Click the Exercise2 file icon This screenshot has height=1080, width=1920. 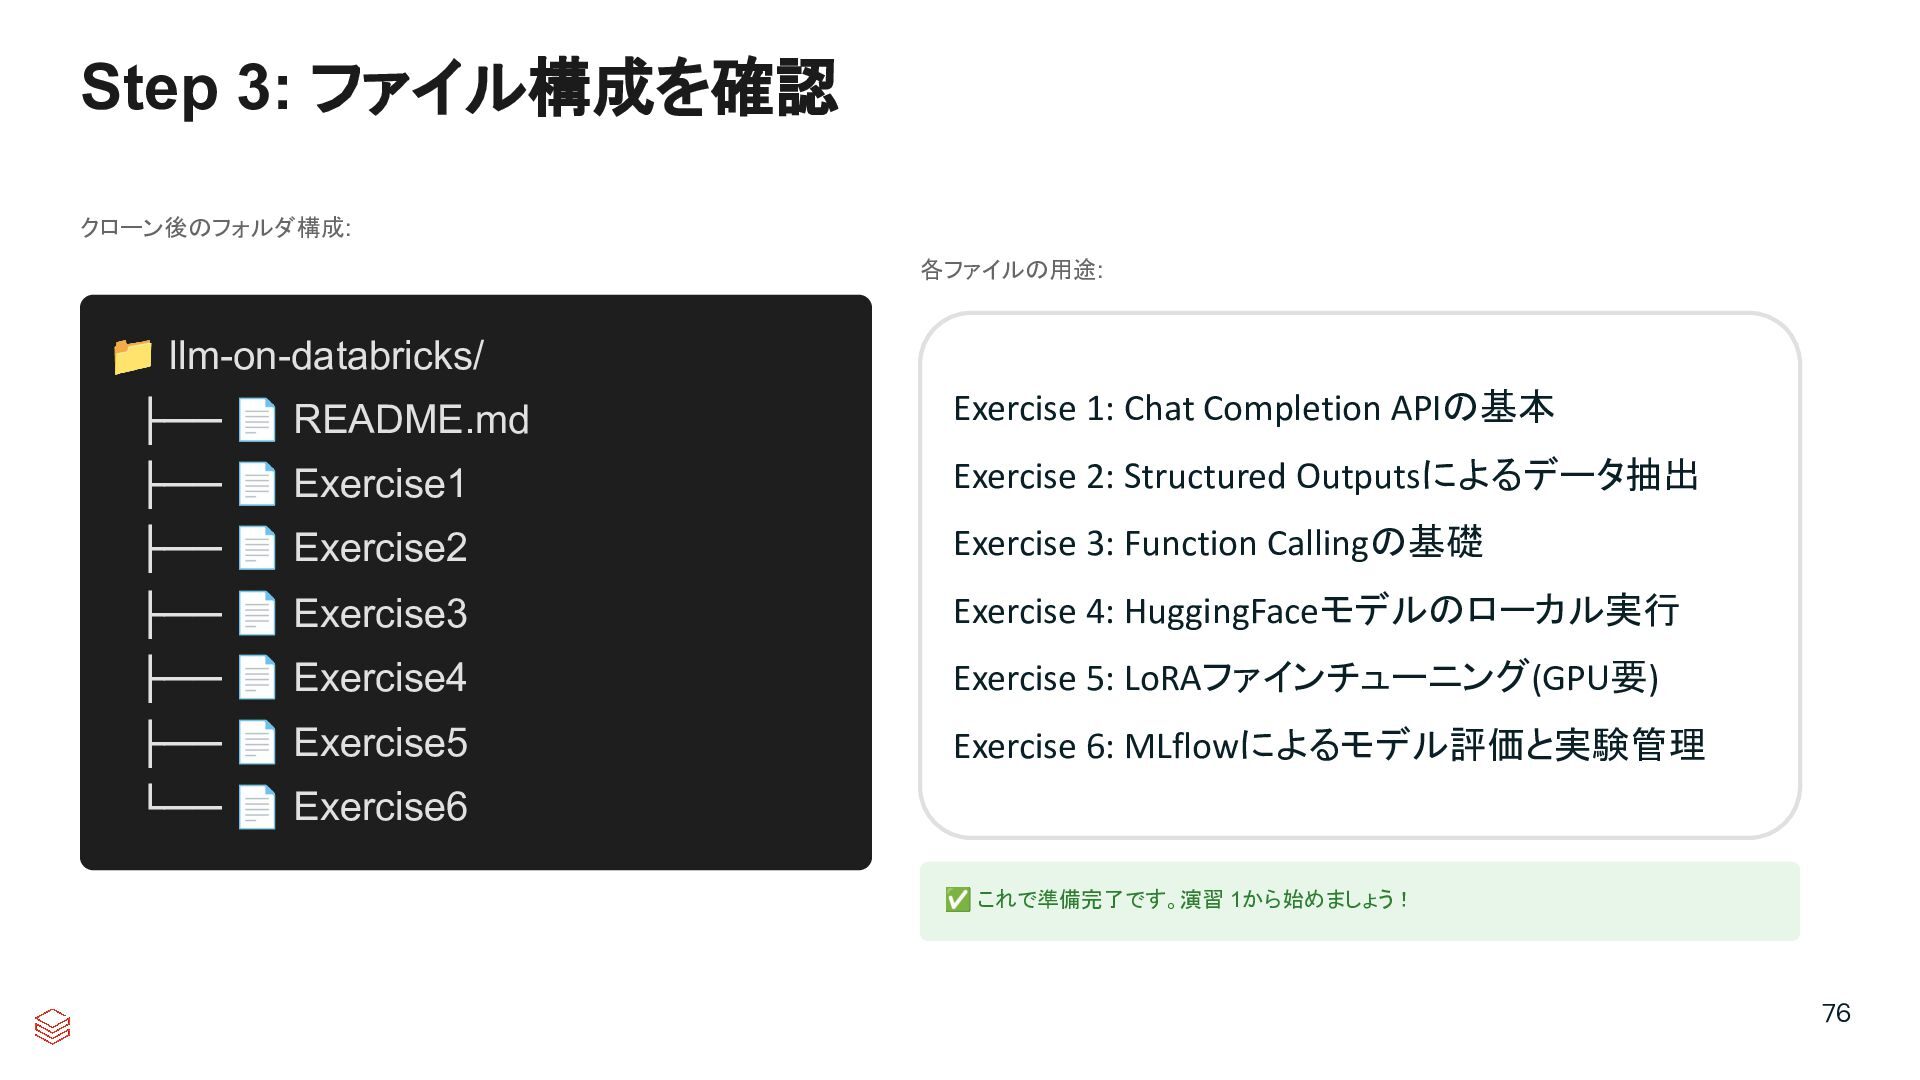256,548
